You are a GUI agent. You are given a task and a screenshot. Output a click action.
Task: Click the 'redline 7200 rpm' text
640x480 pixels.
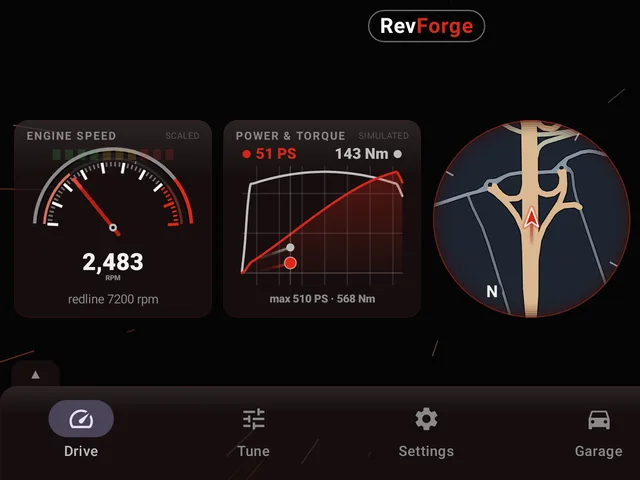click(113, 299)
